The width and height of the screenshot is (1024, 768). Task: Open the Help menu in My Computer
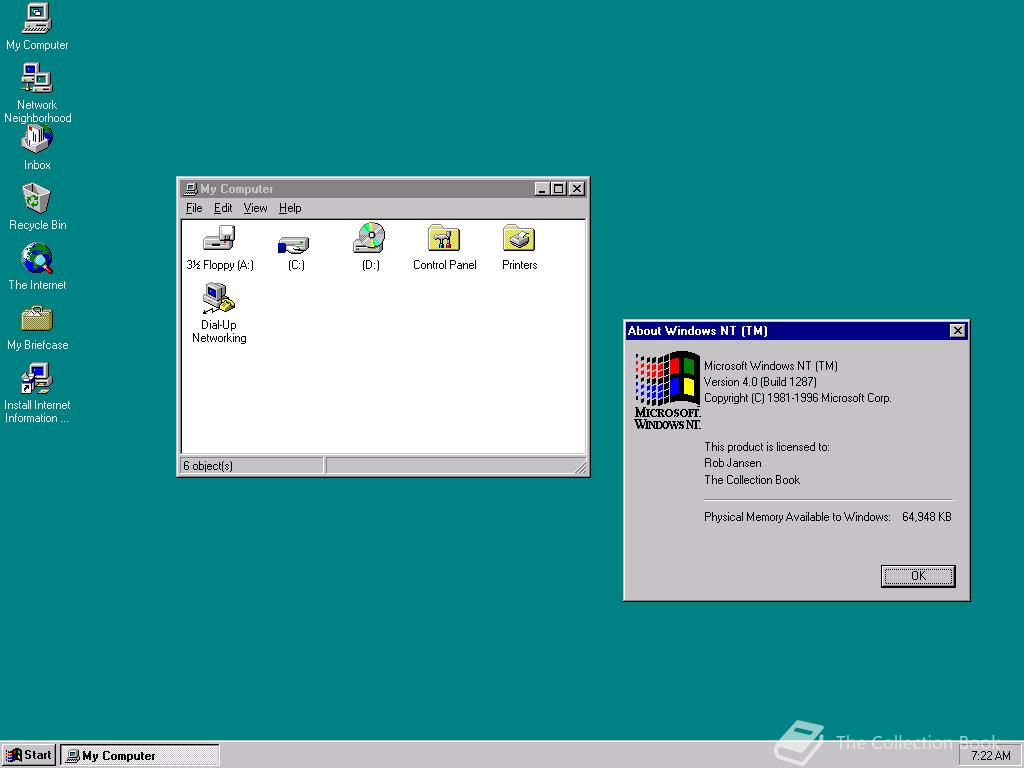pos(290,208)
